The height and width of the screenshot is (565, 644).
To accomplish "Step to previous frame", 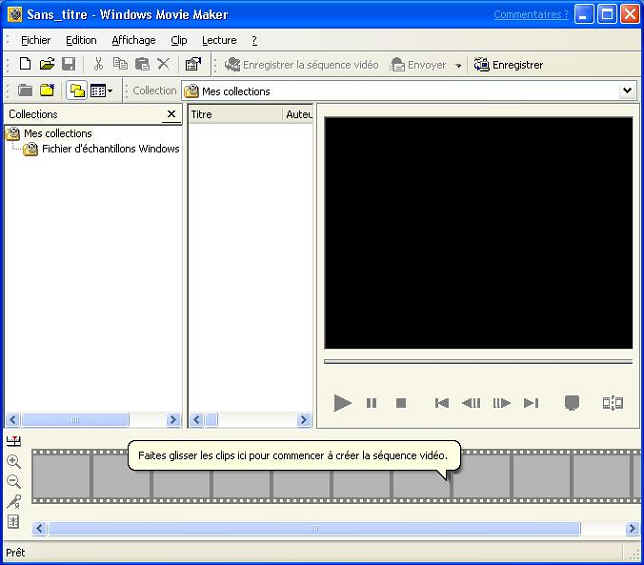I will click(x=471, y=403).
